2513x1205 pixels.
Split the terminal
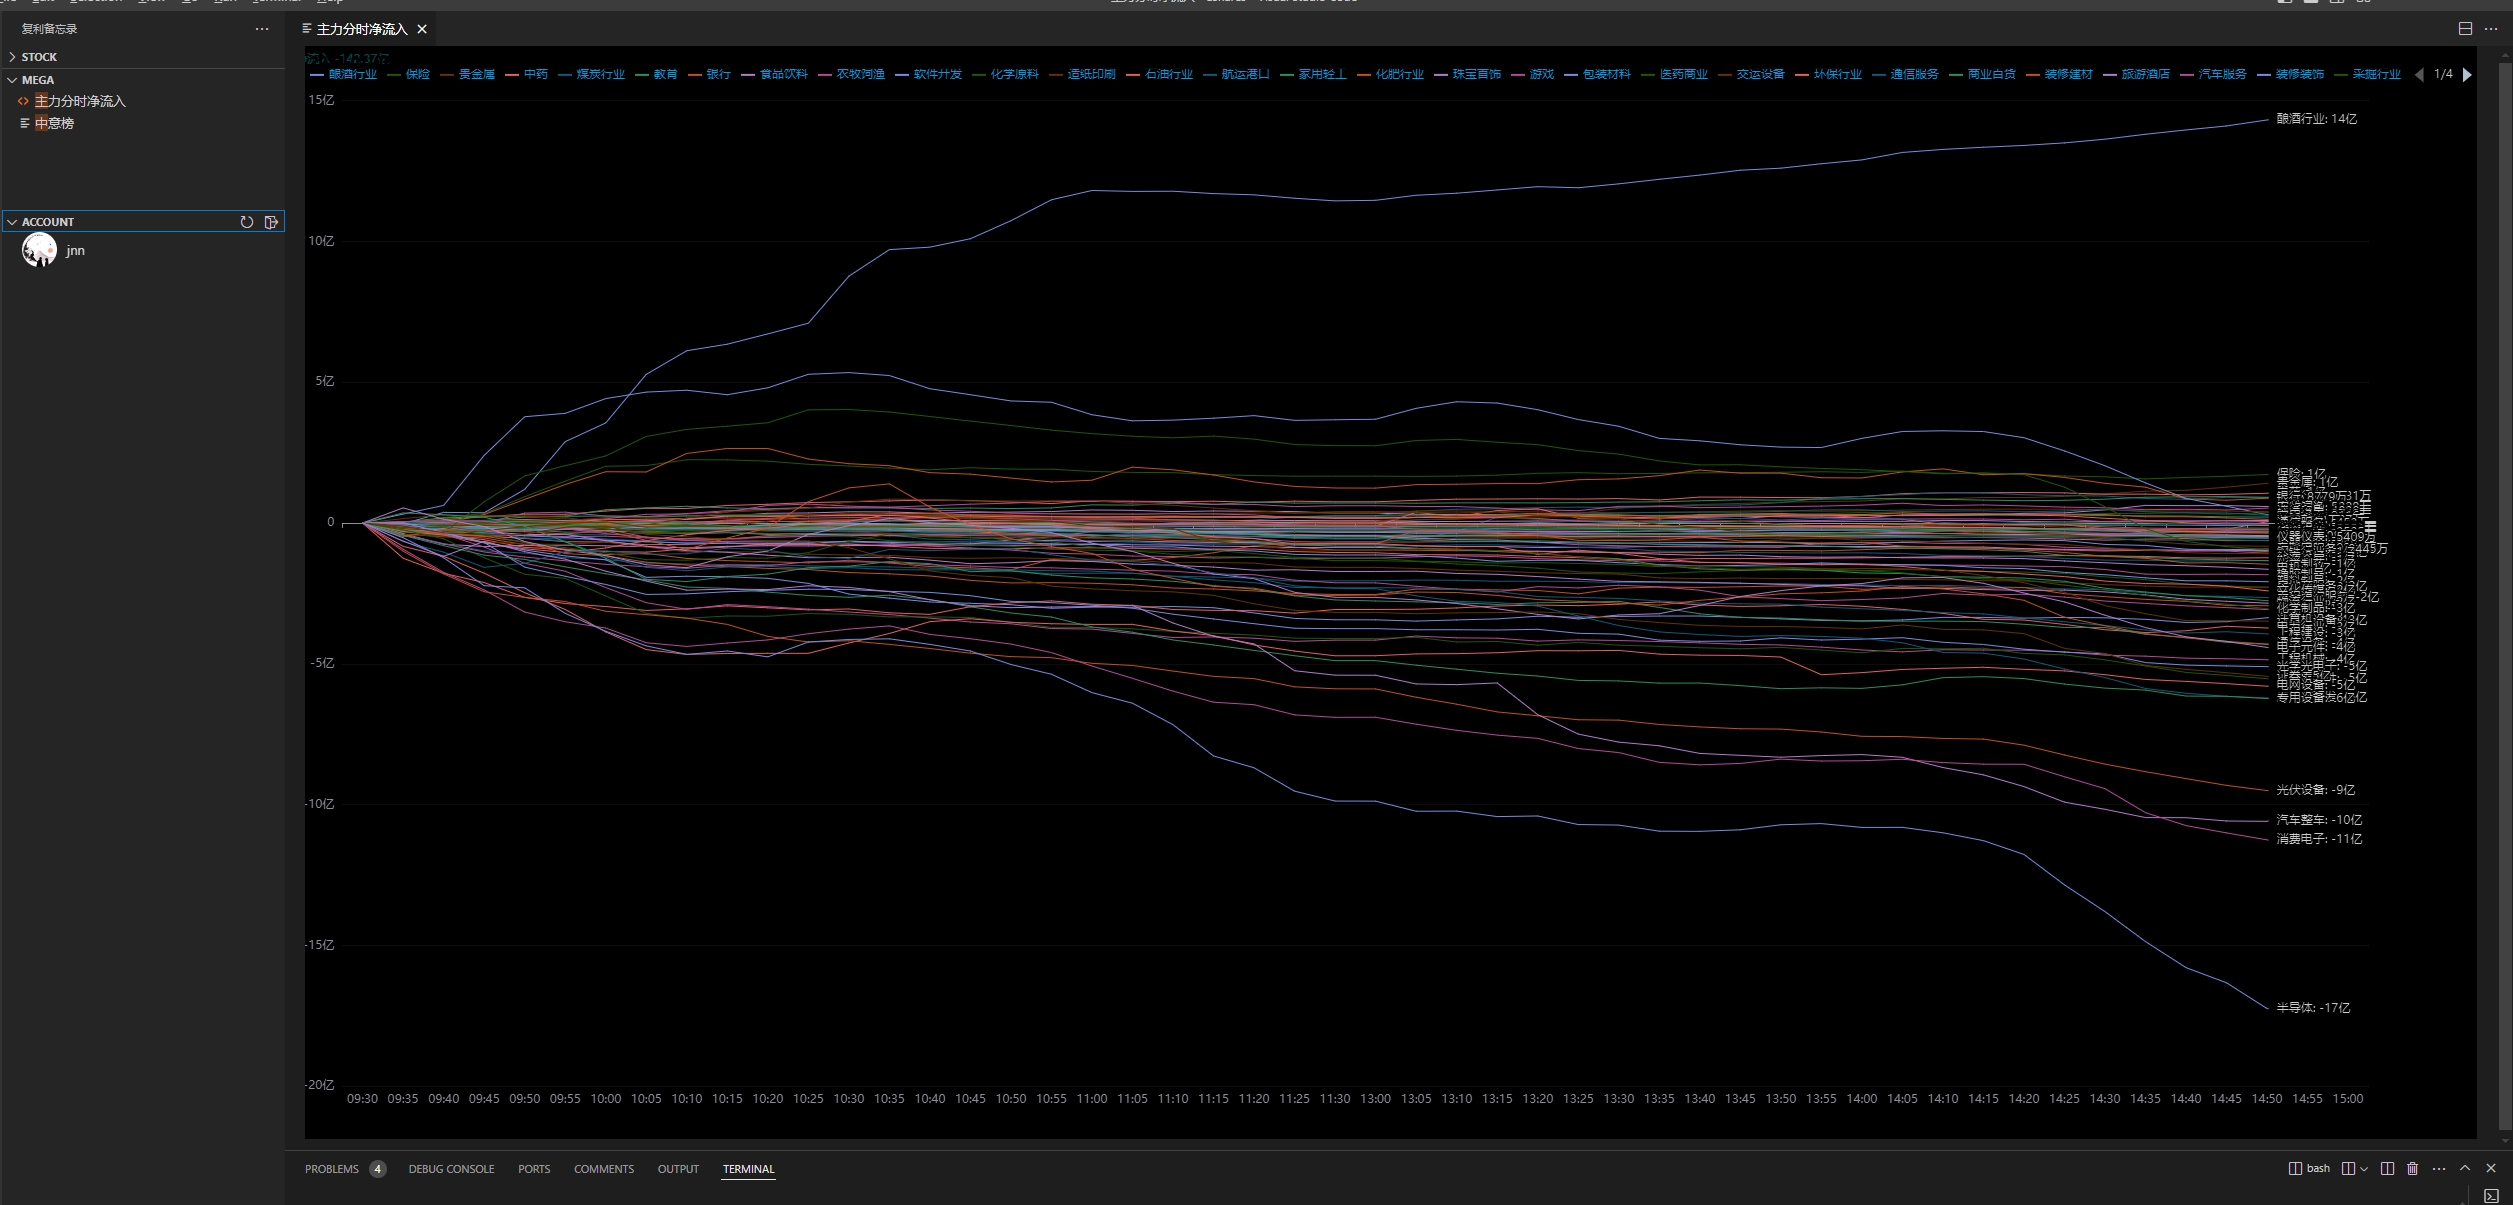[2387, 1169]
